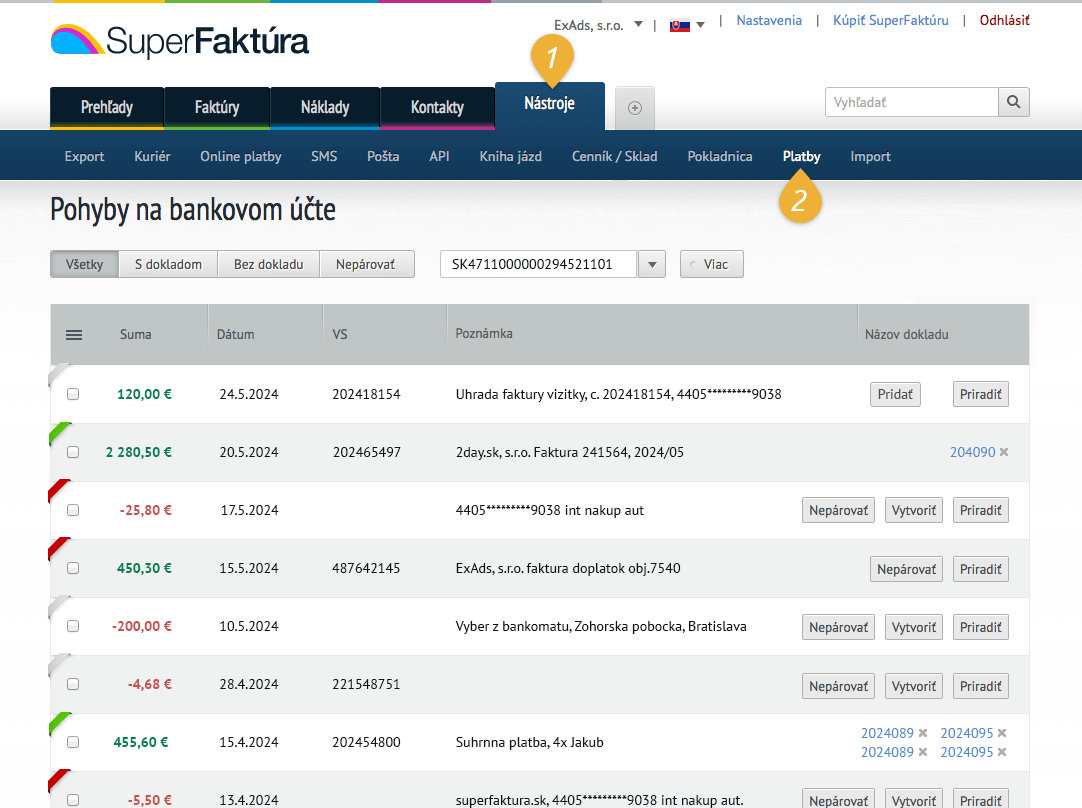Click Vytvoriť in the -200,00 € row

click(x=914, y=627)
